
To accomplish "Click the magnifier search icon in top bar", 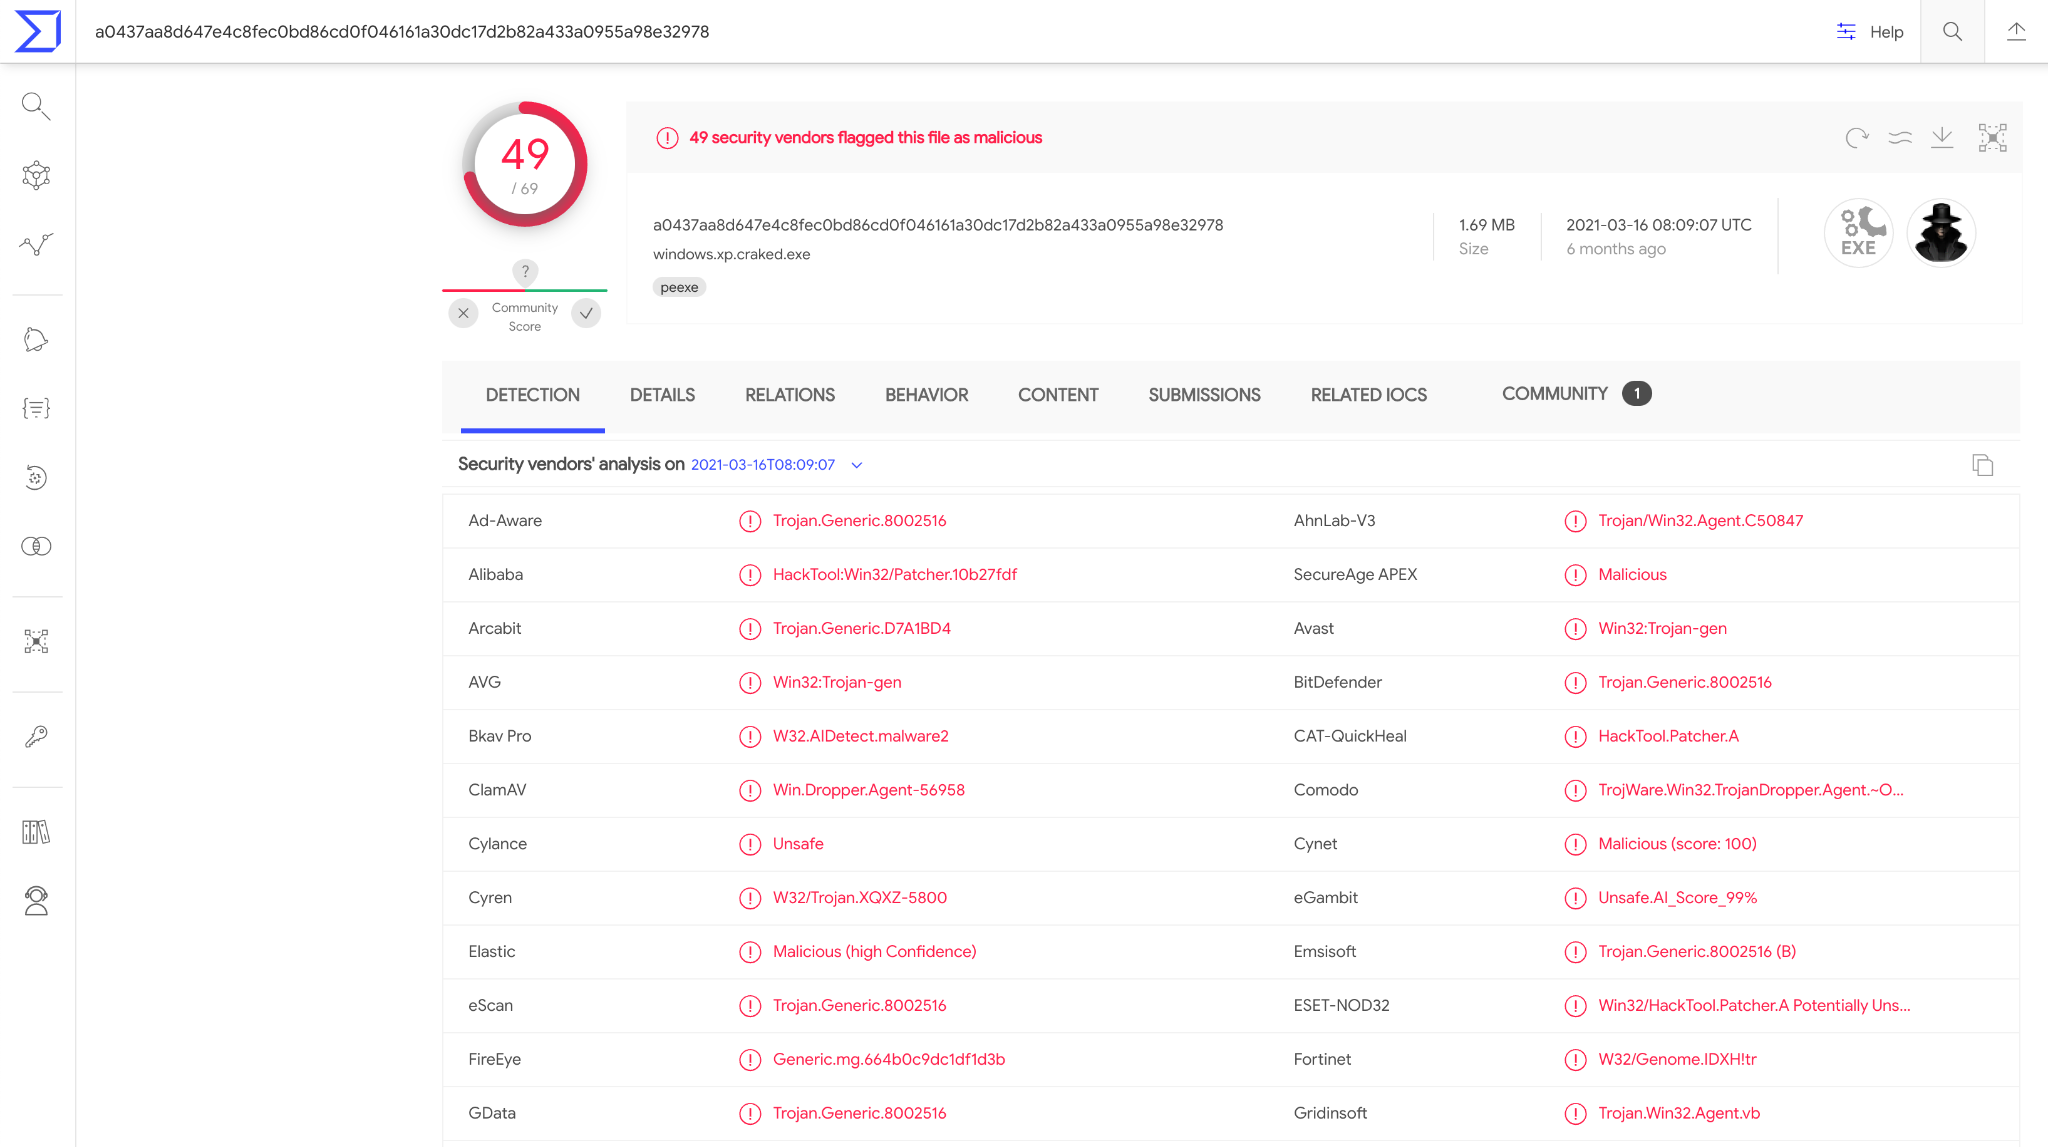I will [1952, 31].
